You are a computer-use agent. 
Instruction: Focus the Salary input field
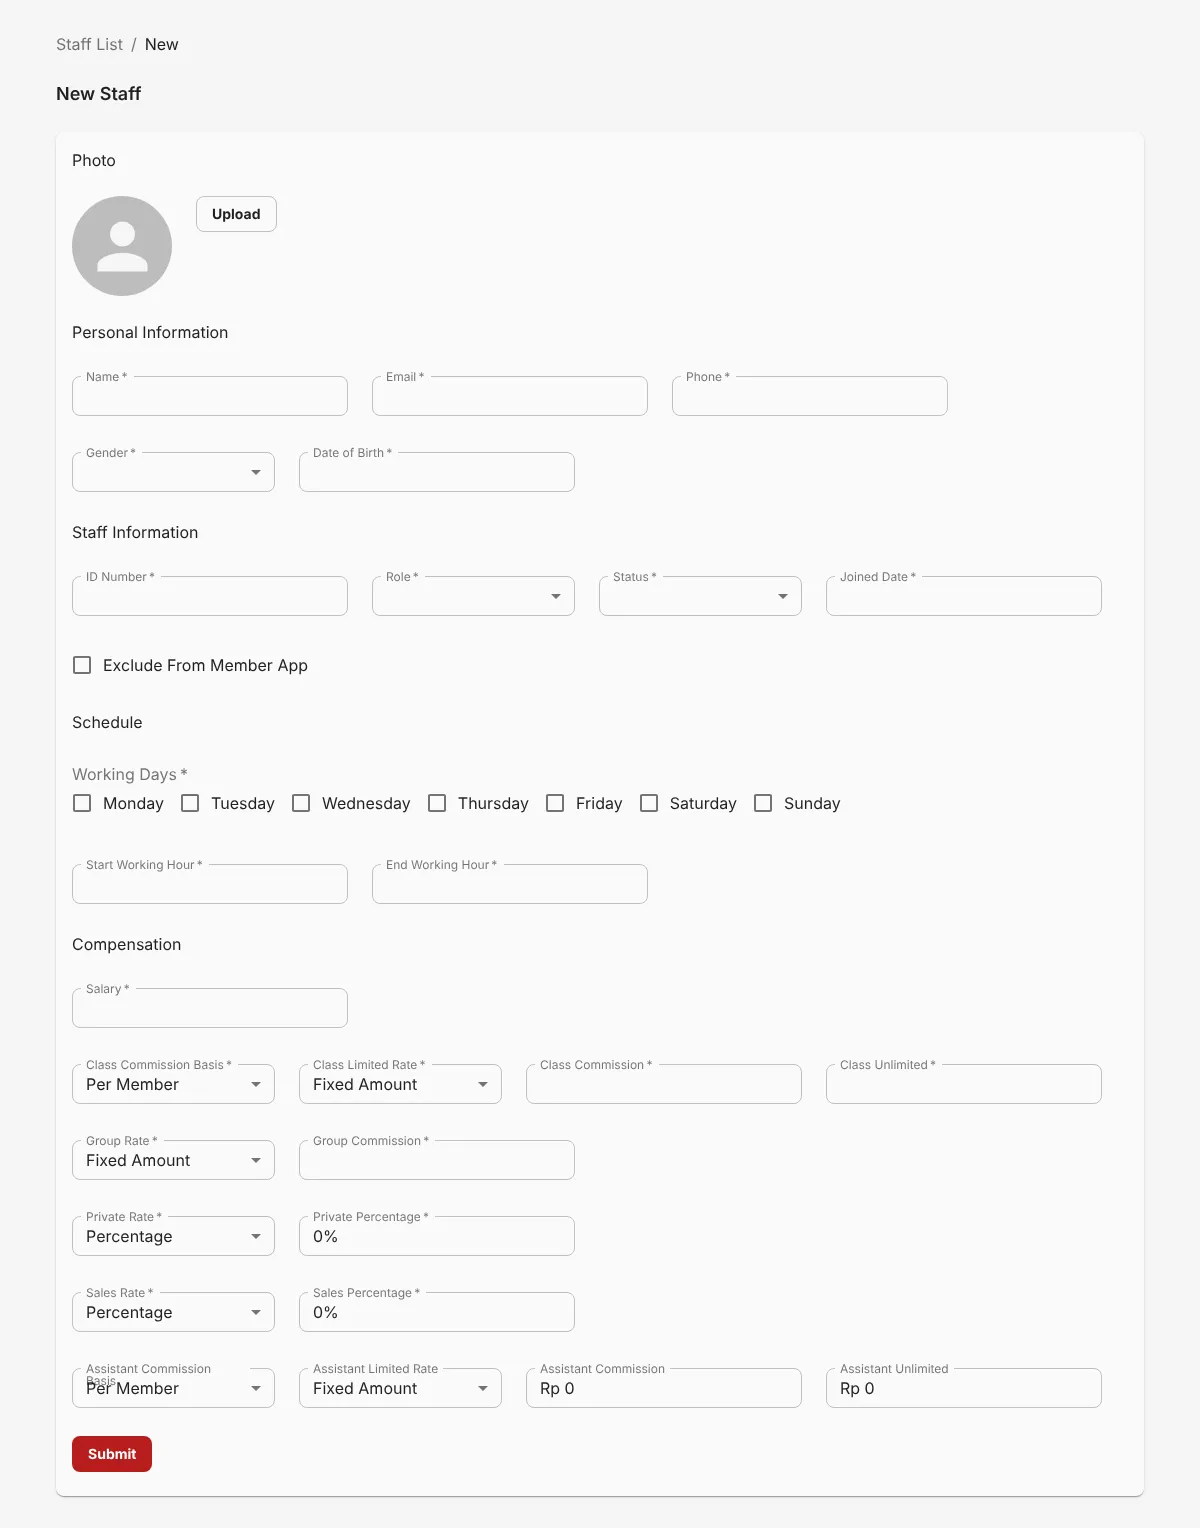[x=210, y=1008]
